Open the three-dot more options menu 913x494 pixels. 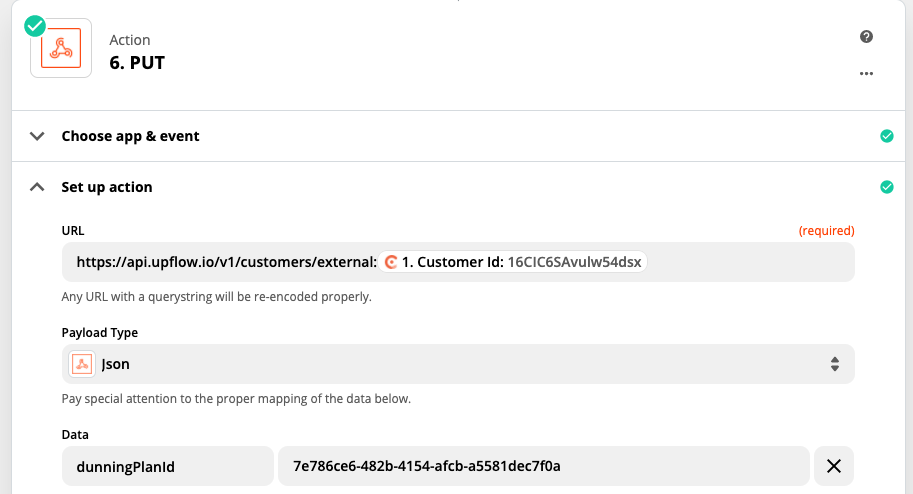tap(866, 74)
